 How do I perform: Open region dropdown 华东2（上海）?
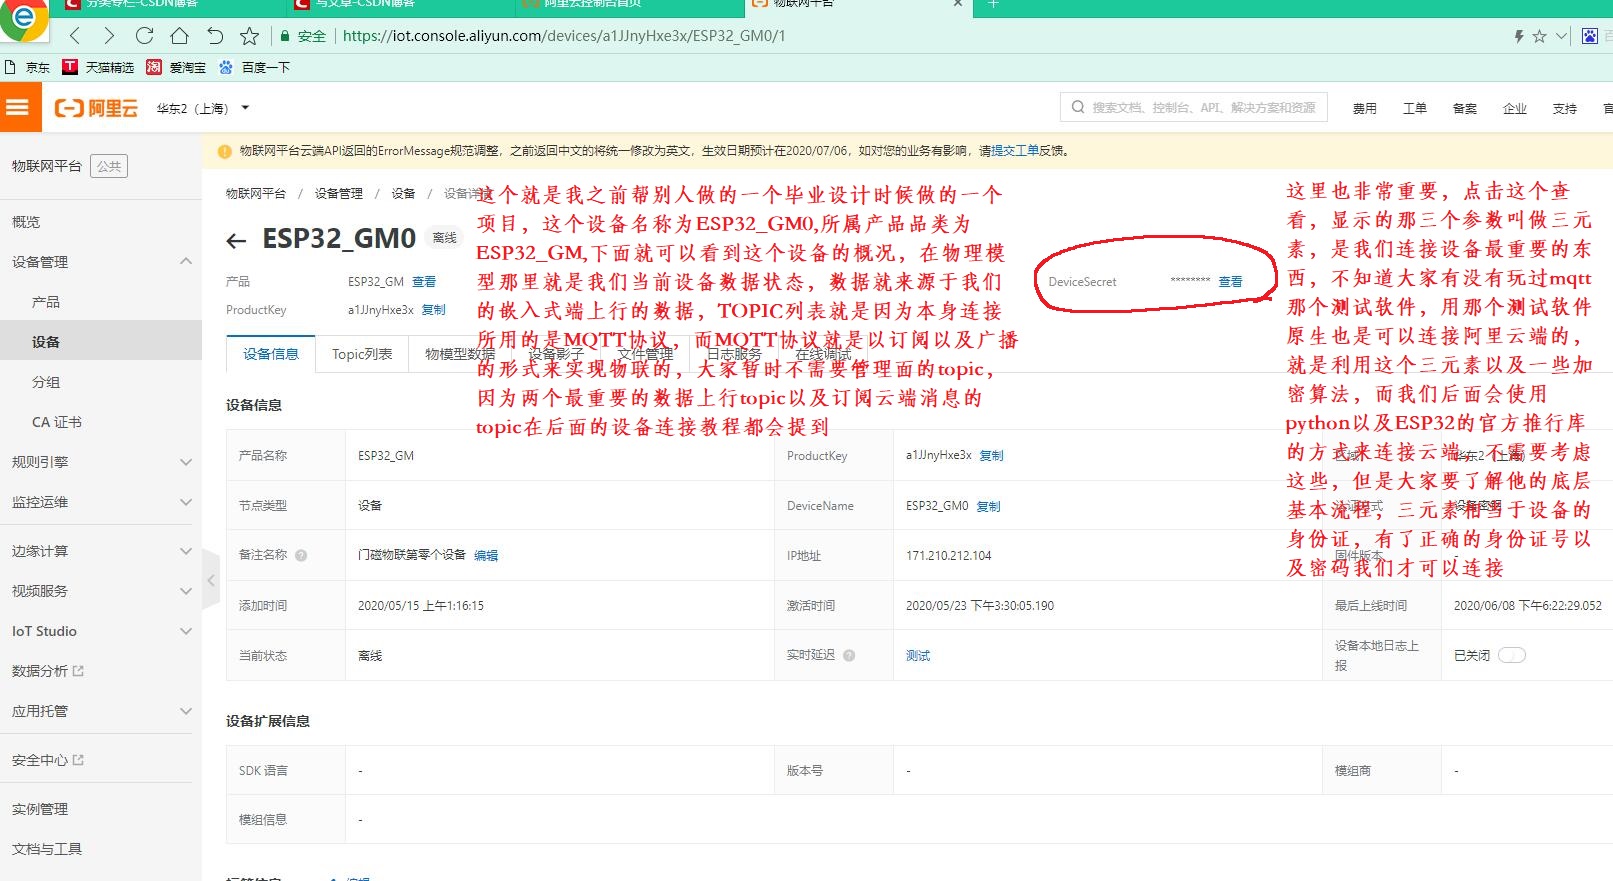pos(203,108)
